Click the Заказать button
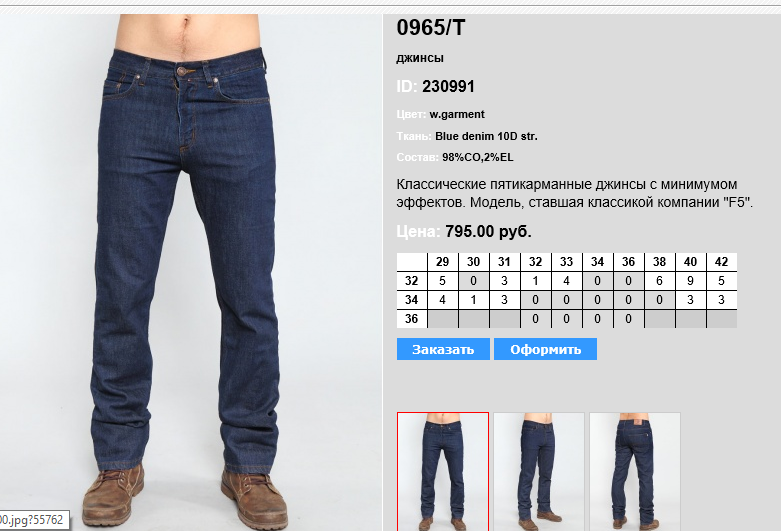This screenshot has height=531, width=781. click(443, 349)
